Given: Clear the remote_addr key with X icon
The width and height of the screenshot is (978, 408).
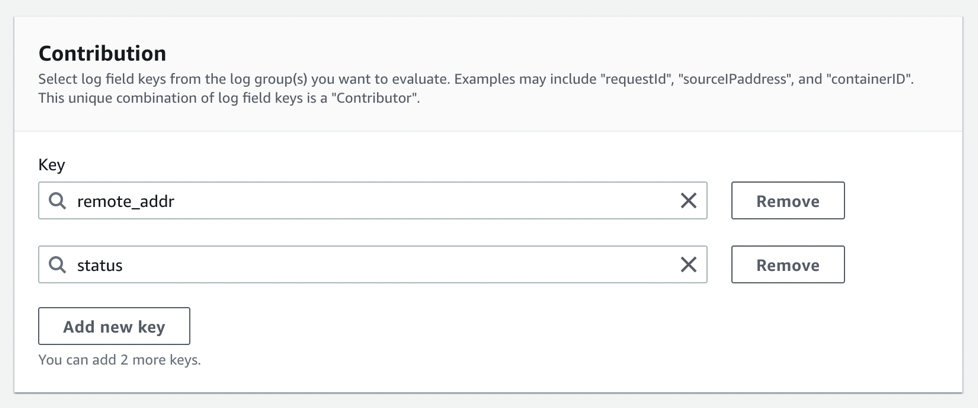Looking at the screenshot, I should [x=688, y=201].
